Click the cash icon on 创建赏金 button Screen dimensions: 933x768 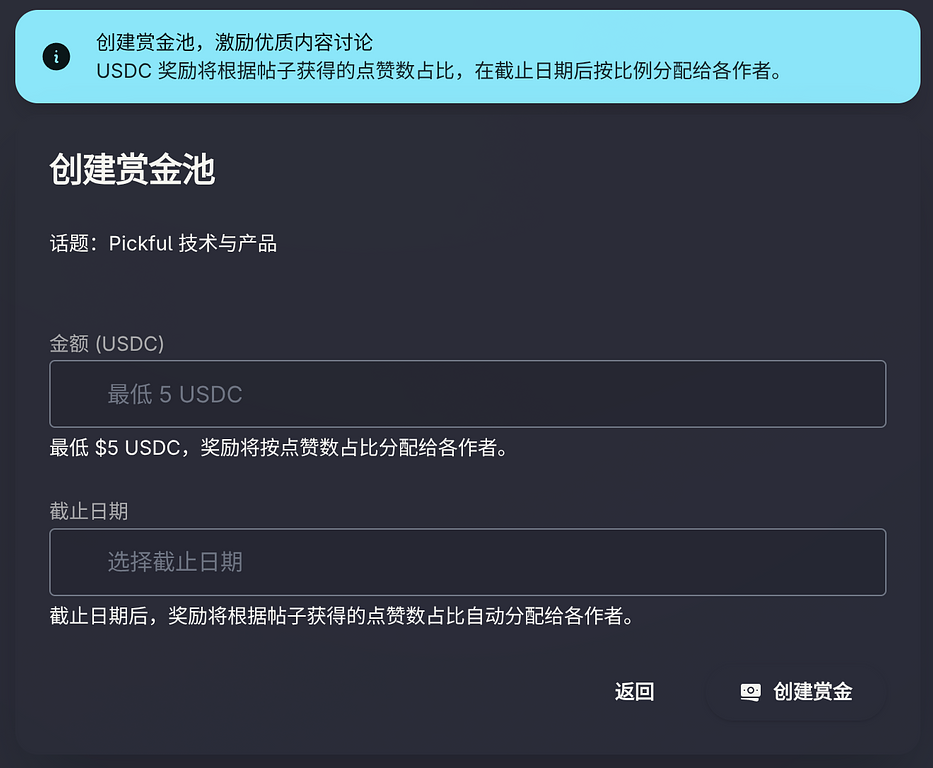(x=750, y=691)
